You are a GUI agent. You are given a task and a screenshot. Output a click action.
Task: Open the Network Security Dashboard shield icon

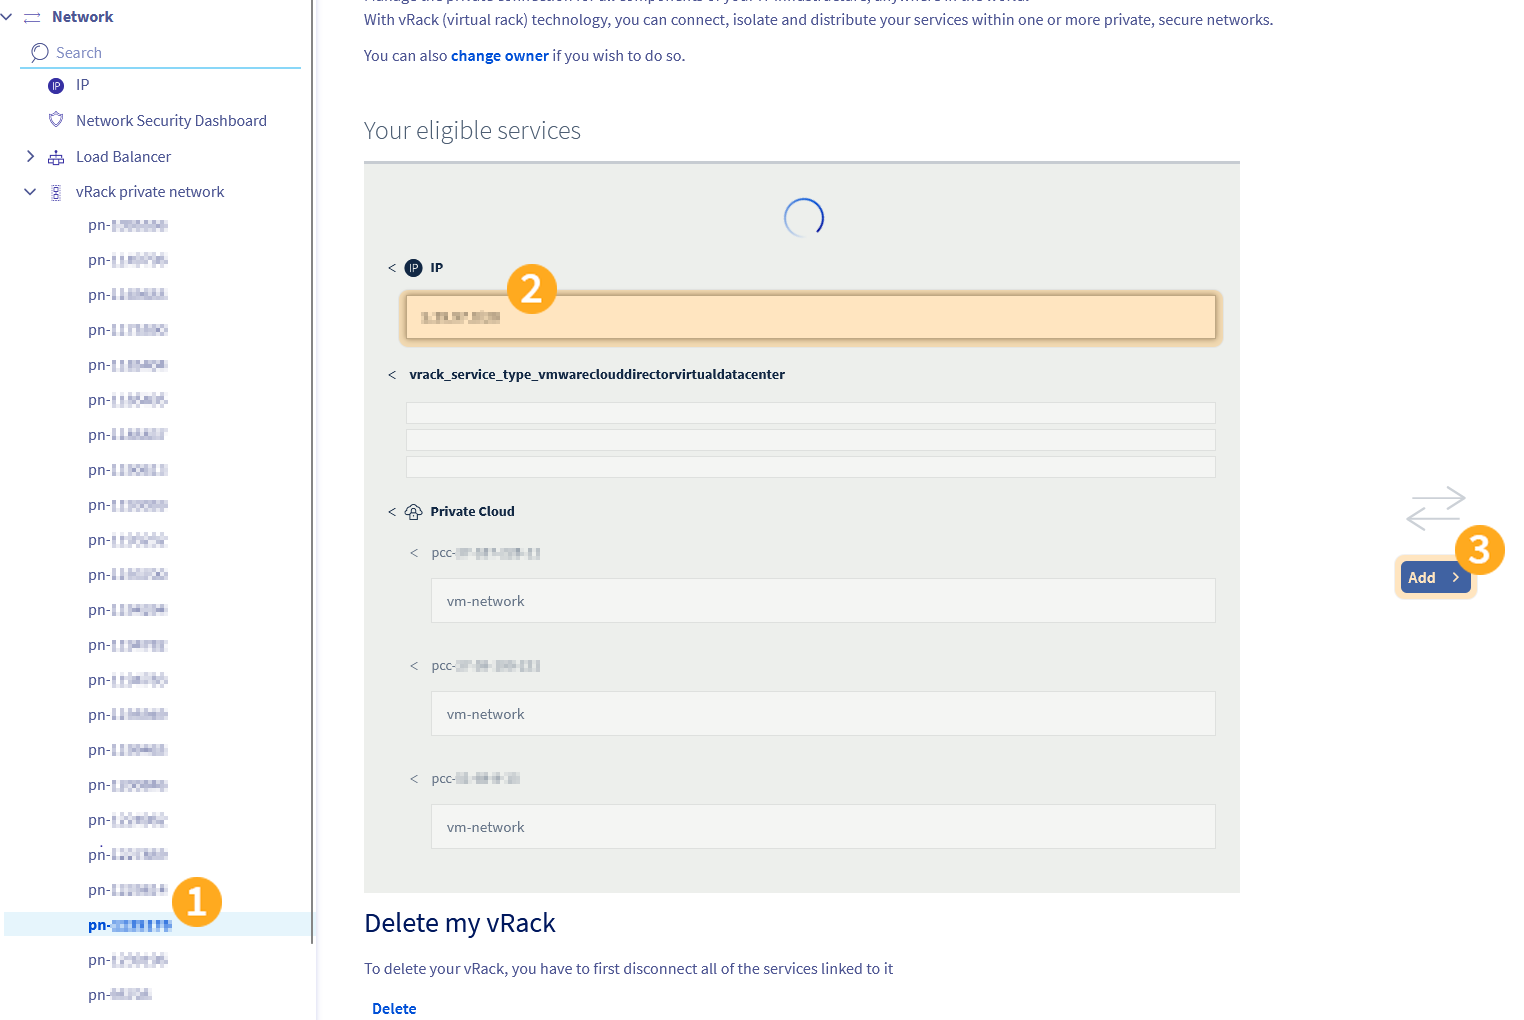pyautogui.click(x=56, y=120)
